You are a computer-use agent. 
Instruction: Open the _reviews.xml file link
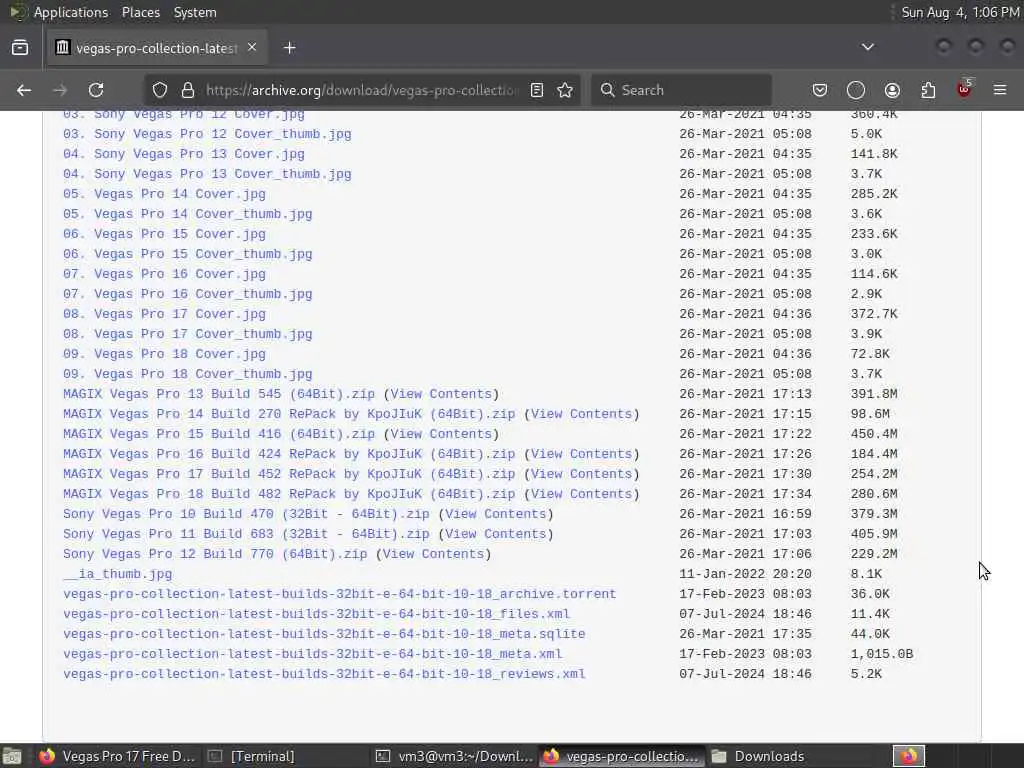click(324, 674)
